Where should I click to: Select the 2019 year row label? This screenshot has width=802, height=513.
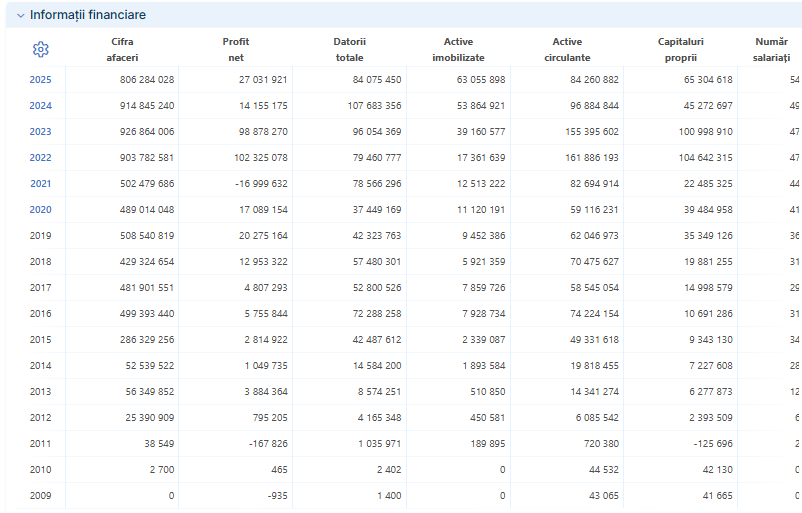40,236
